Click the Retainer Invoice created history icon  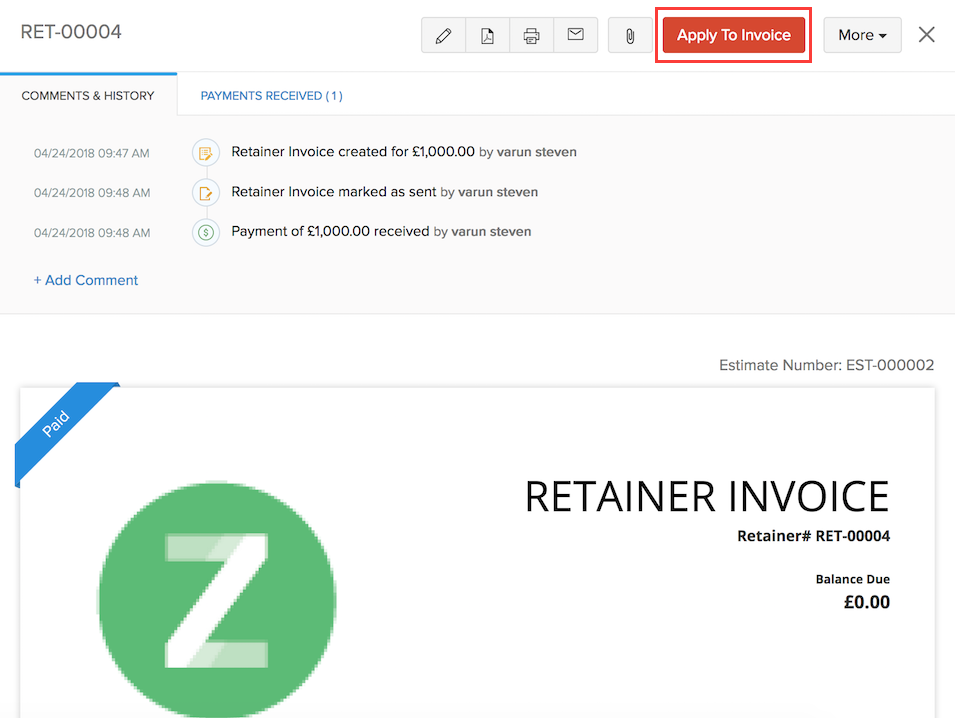pyautogui.click(x=206, y=152)
